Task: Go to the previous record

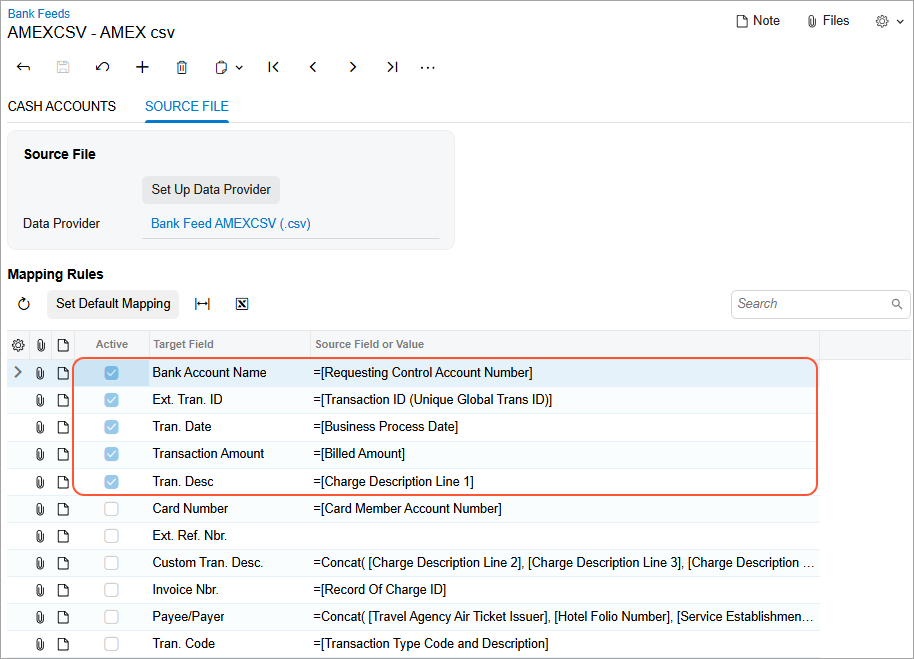Action: point(313,67)
